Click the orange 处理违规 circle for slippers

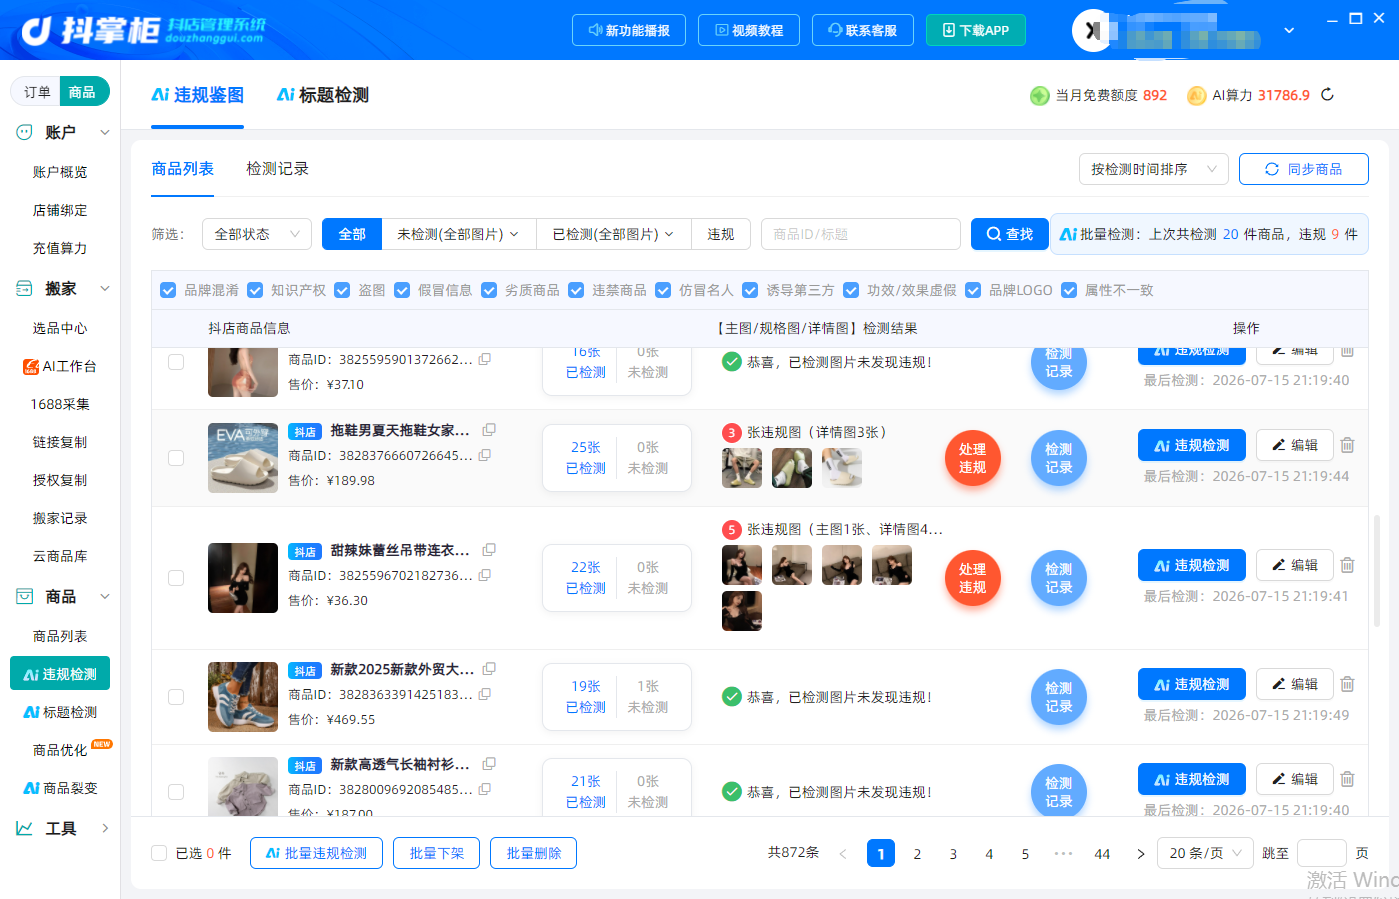[972, 458]
